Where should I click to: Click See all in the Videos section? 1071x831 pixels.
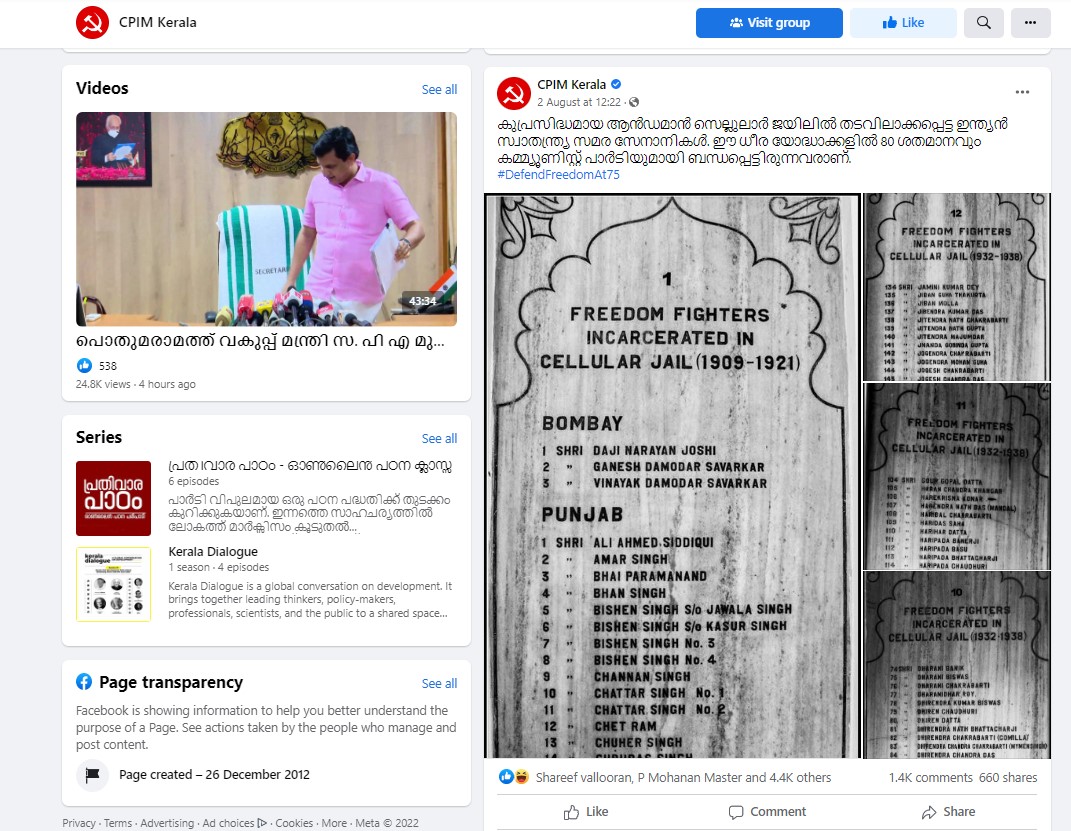439,89
